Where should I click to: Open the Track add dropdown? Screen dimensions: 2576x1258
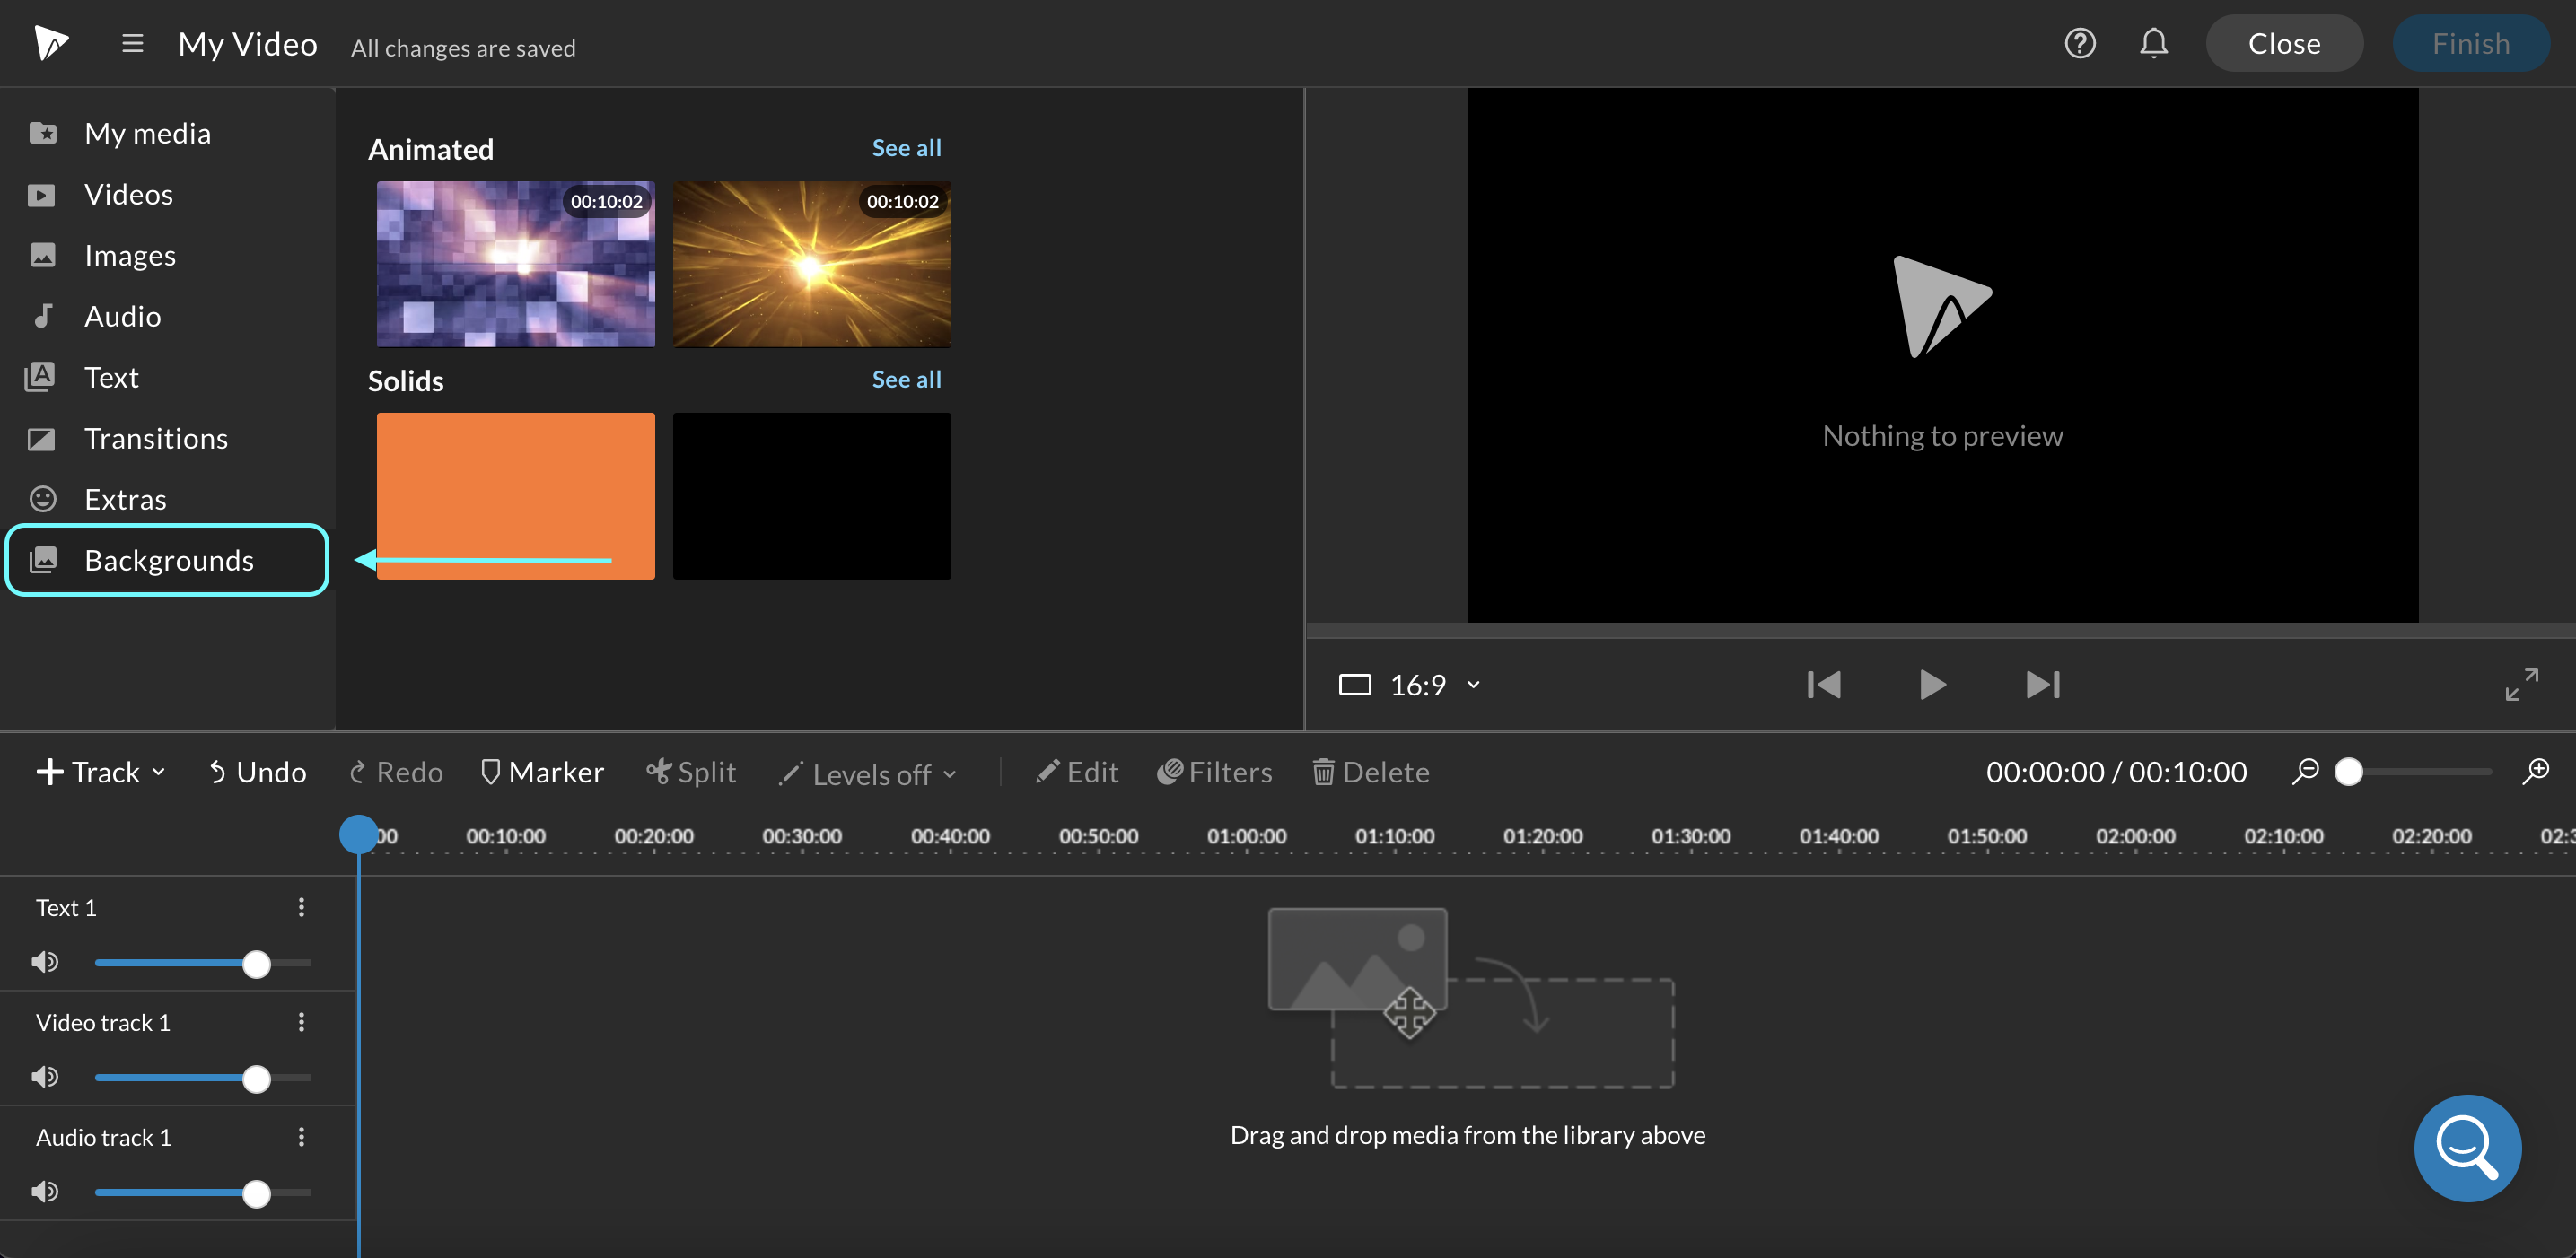coord(101,772)
